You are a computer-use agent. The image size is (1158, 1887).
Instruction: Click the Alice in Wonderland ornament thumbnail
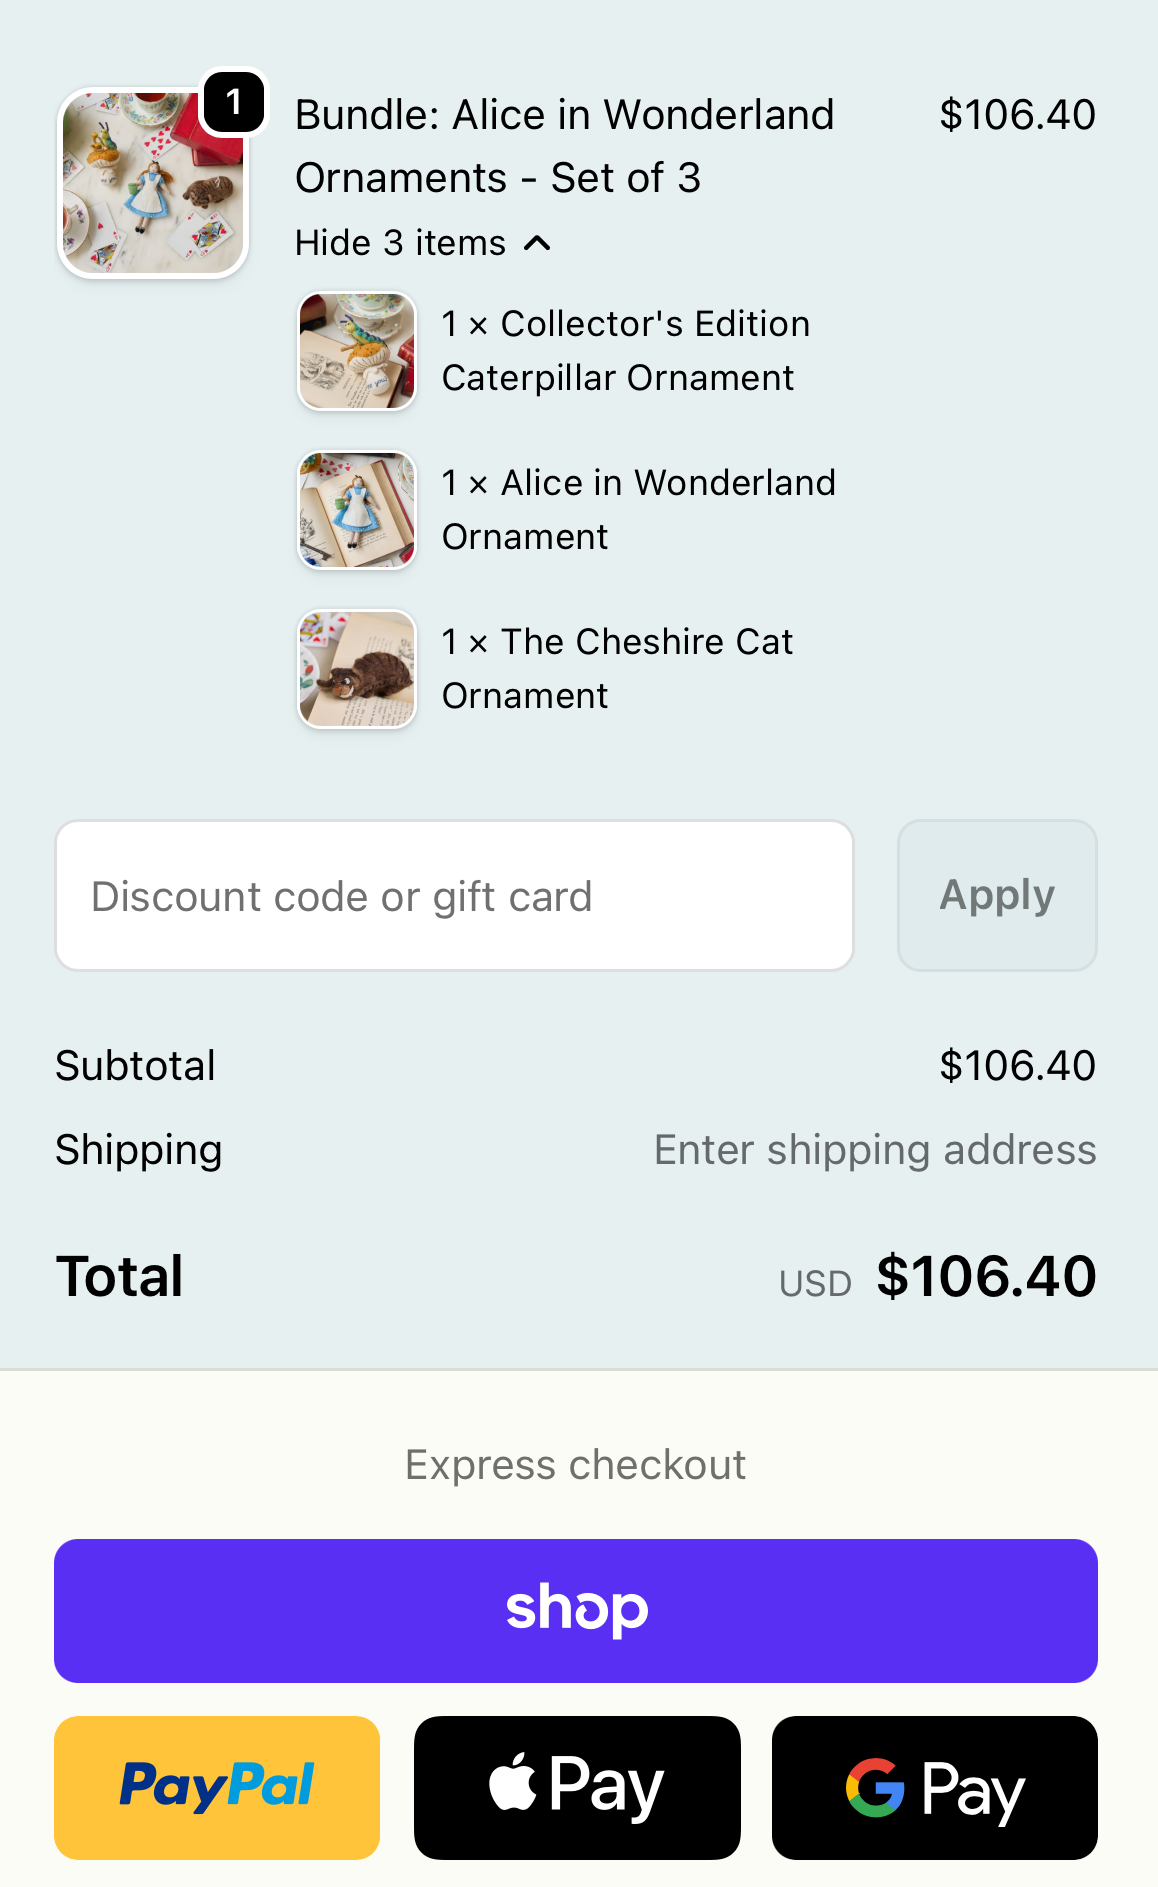click(x=357, y=509)
